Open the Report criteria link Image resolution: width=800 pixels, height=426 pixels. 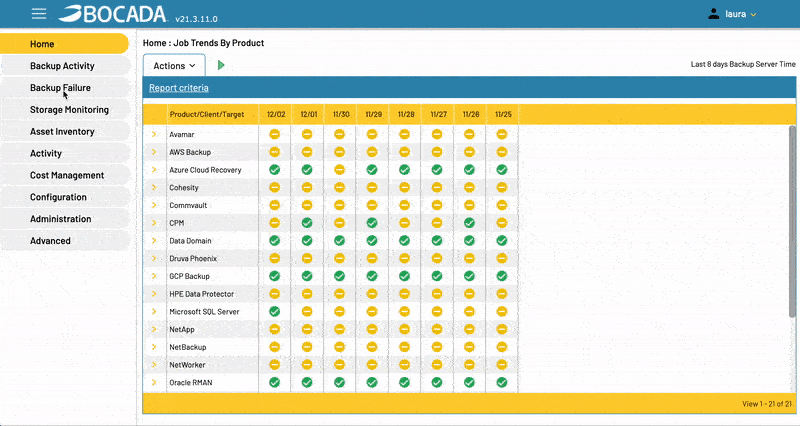coord(179,88)
